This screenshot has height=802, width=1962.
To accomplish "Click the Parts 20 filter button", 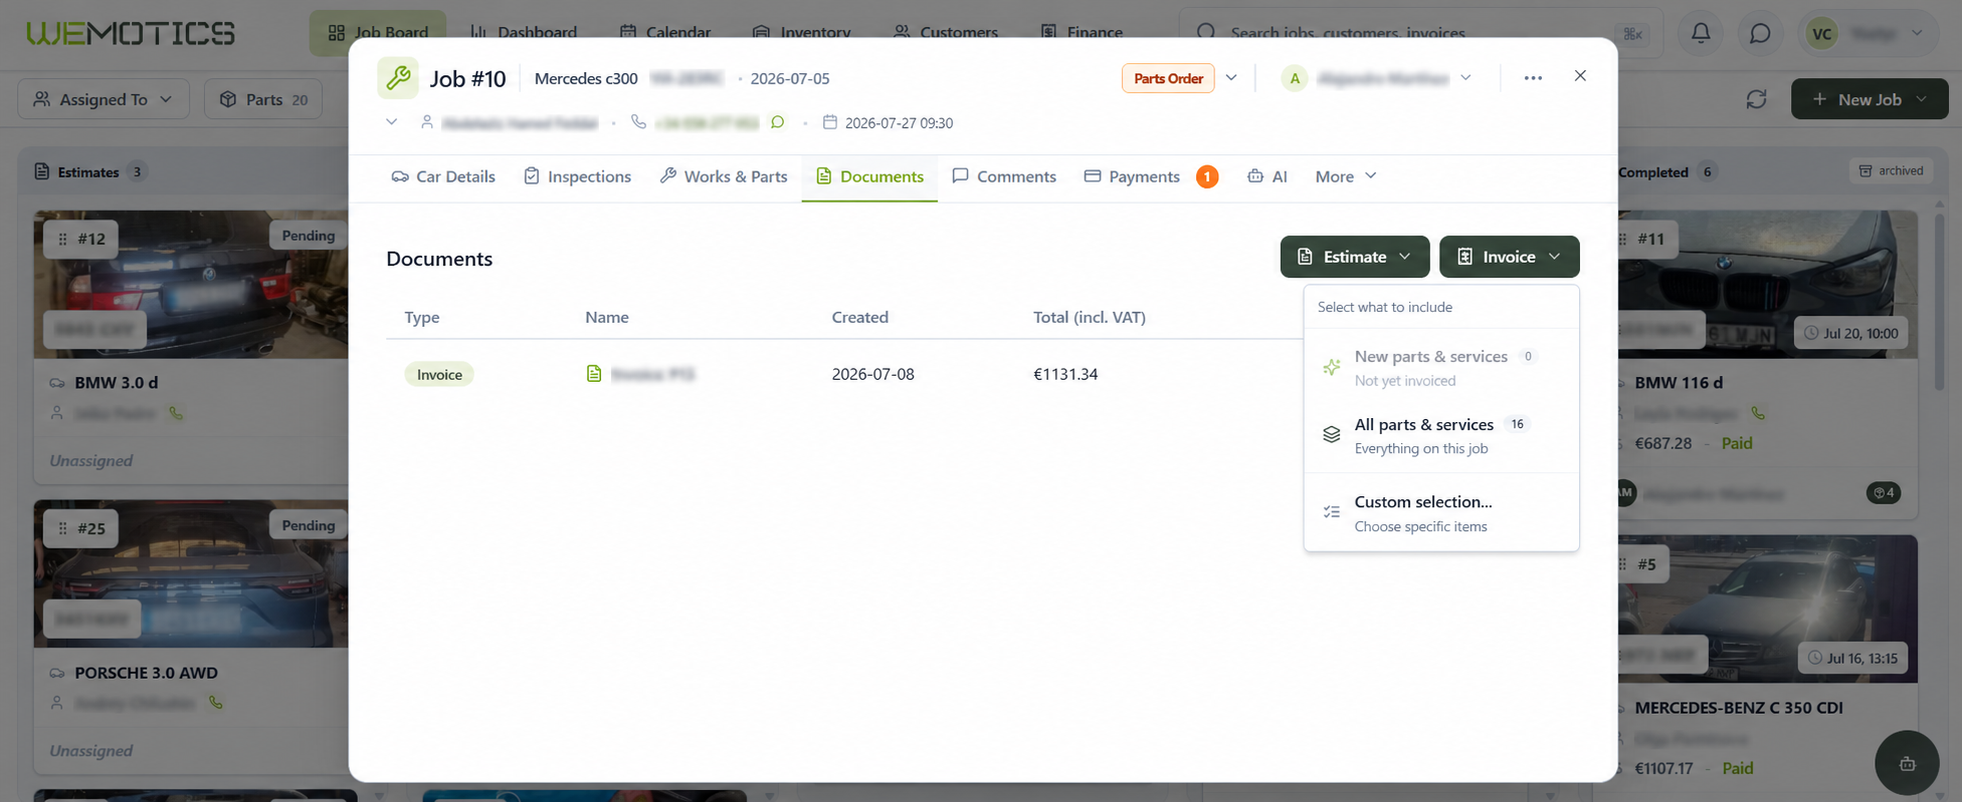I will pos(264,99).
